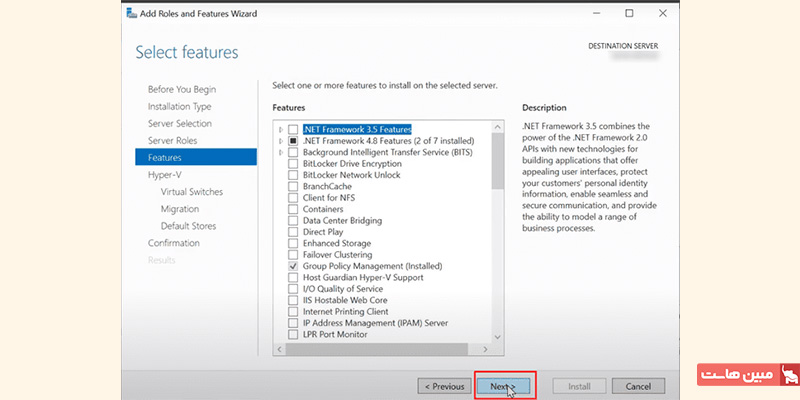The width and height of the screenshot is (800, 400).
Task: Open the Installation Type step
Action: [180, 107]
